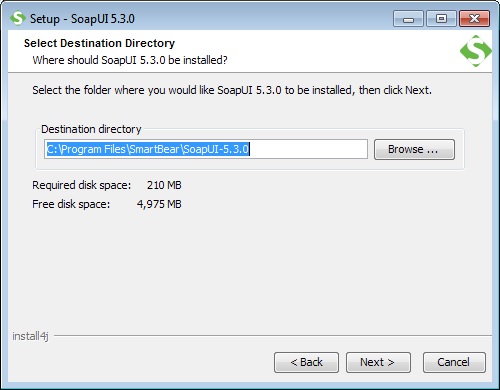Click the 'Select Destination Directory' heading
The height and width of the screenshot is (390, 500).
coord(99,43)
